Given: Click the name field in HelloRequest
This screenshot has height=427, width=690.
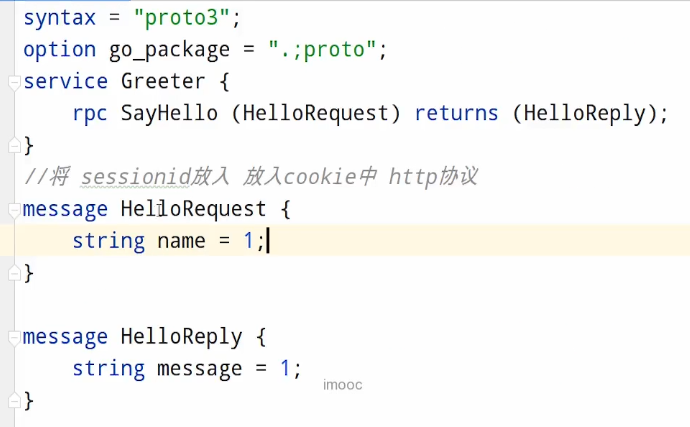Looking at the screenshot, I should click(x=181, y=241).
